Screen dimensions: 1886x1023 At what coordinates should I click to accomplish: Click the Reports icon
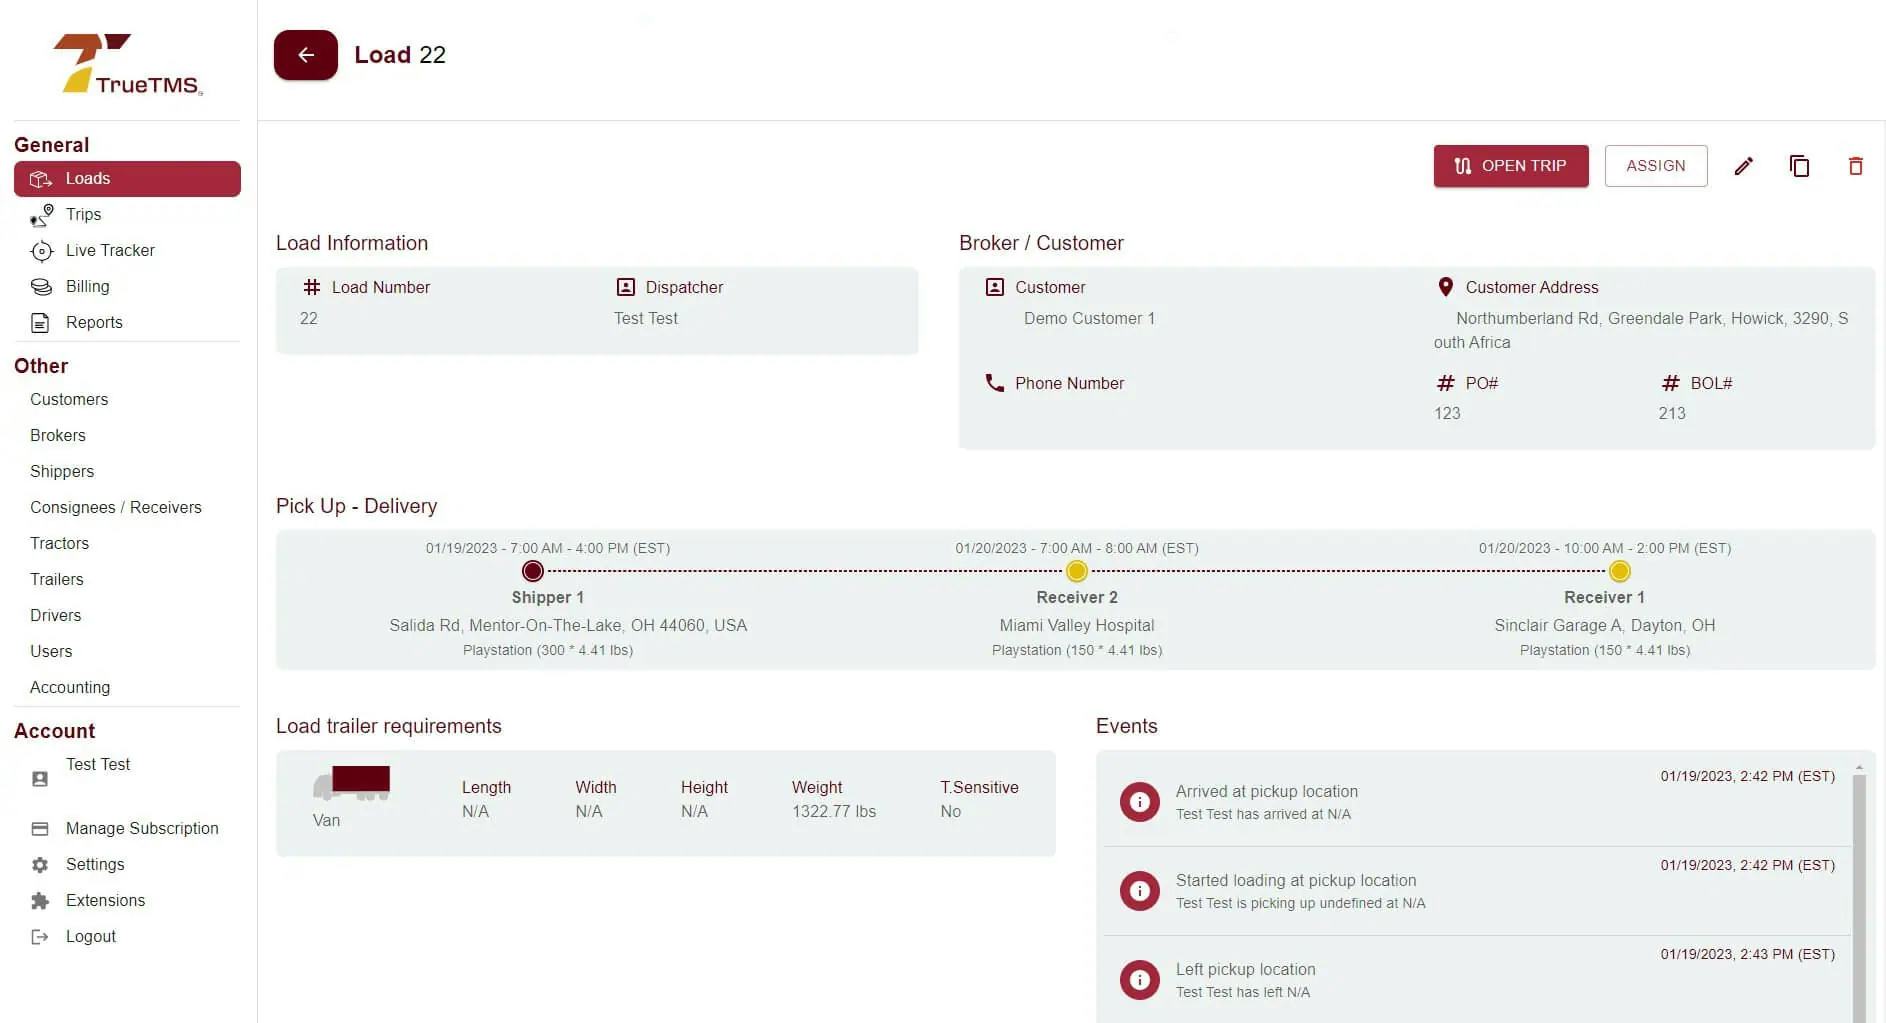click(41, 322)
